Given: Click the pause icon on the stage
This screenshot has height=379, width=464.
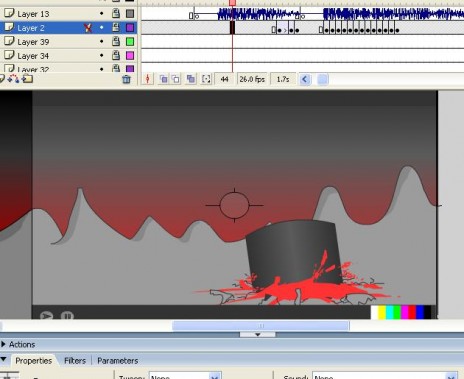Looking at the screenshot, I should tap(67, 316).
